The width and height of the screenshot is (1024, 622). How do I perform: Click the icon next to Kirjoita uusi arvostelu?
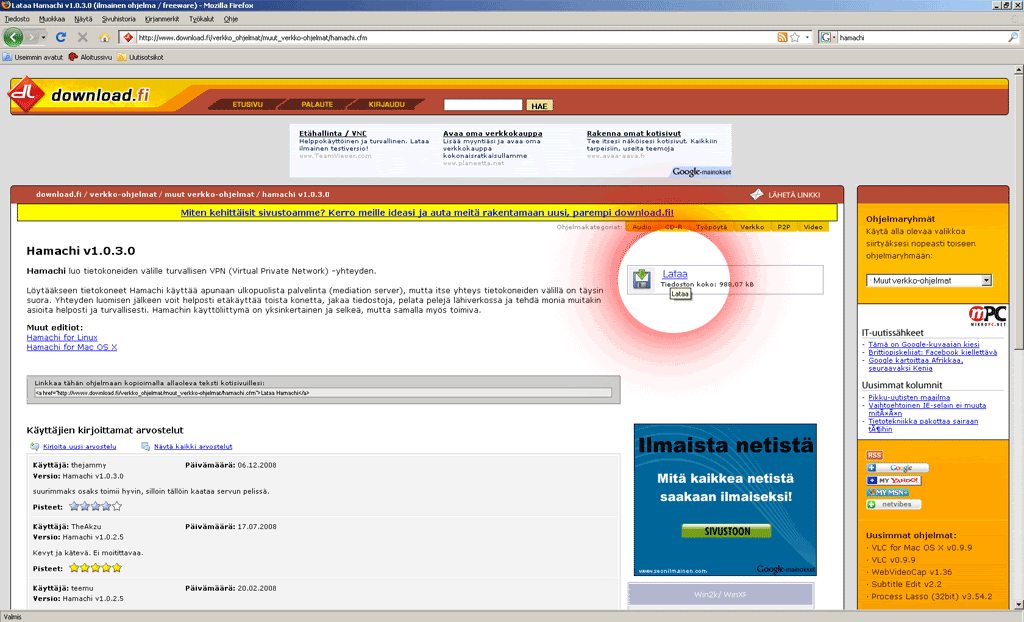click(x=35, y=446)
